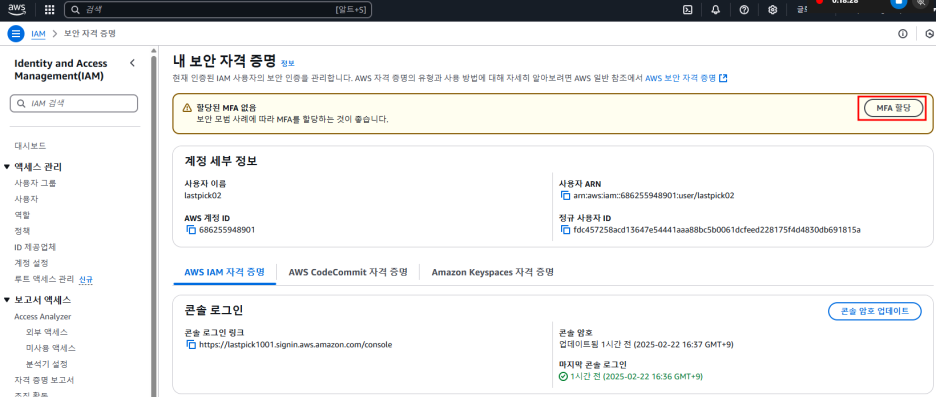Open the IAM breadcrumb link
The height and width of the screenshot is (397, 936).
(x=38, y=33)
